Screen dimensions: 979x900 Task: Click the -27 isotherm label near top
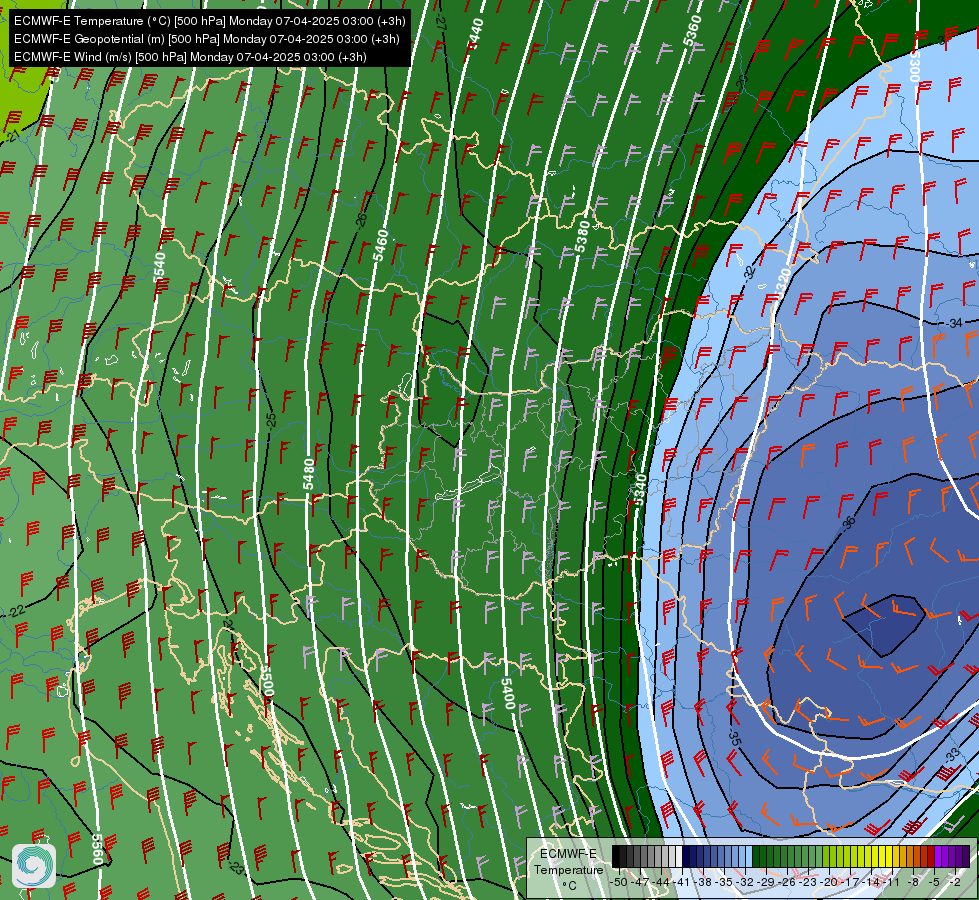441,23
